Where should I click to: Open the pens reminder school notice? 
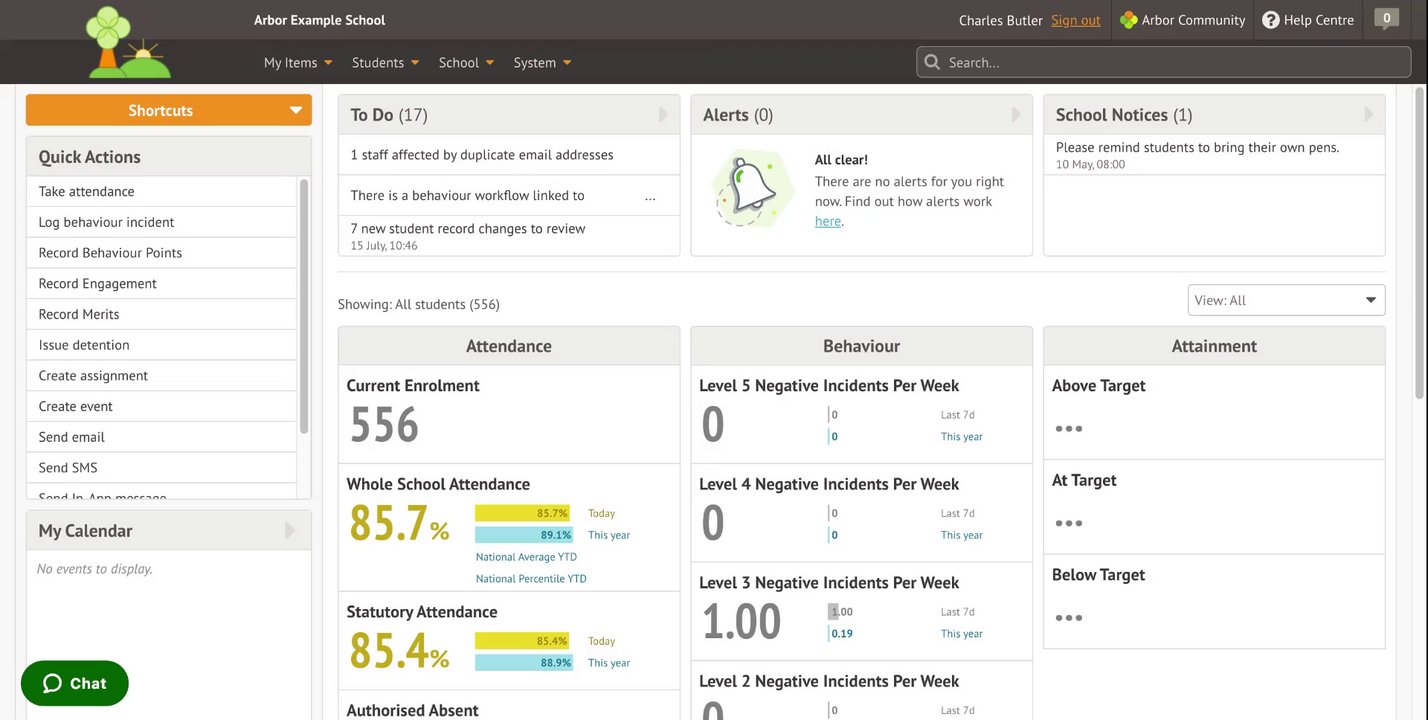1214,155
